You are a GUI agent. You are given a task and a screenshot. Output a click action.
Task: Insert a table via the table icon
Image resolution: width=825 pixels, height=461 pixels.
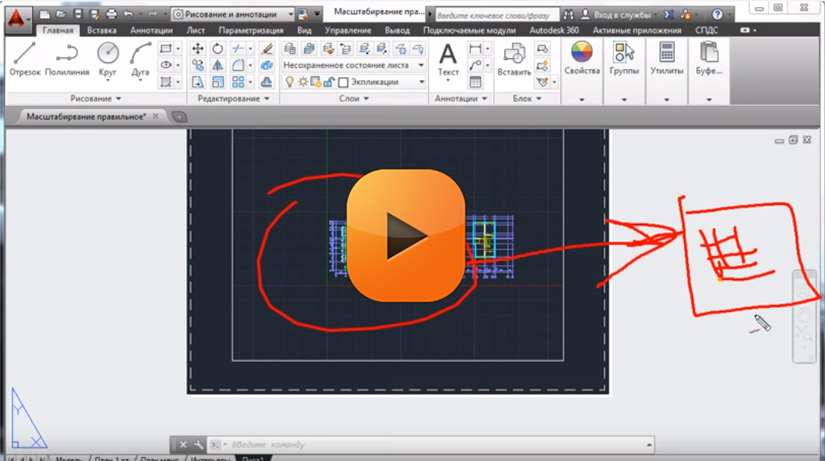tap(475, 82)
